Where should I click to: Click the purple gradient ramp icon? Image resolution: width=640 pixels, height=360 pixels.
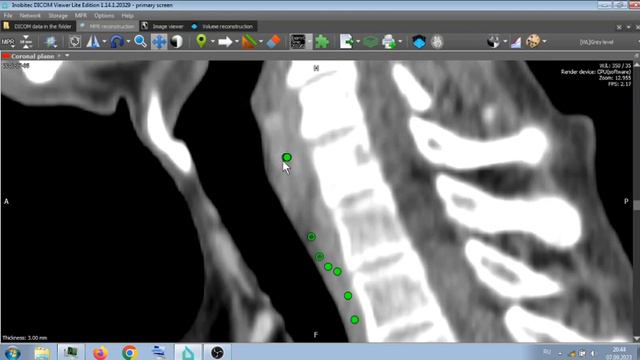[516, 42]
